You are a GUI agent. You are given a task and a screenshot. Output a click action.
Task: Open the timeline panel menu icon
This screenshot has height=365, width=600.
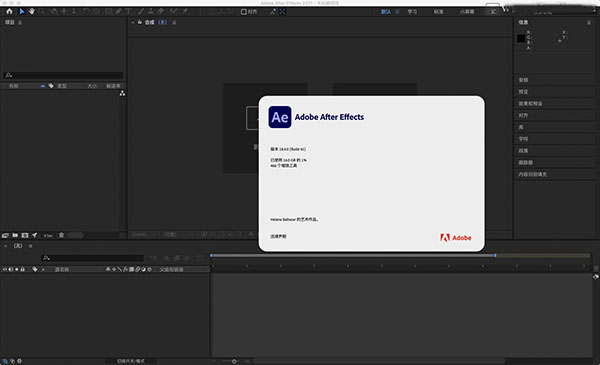coord(30,246)
